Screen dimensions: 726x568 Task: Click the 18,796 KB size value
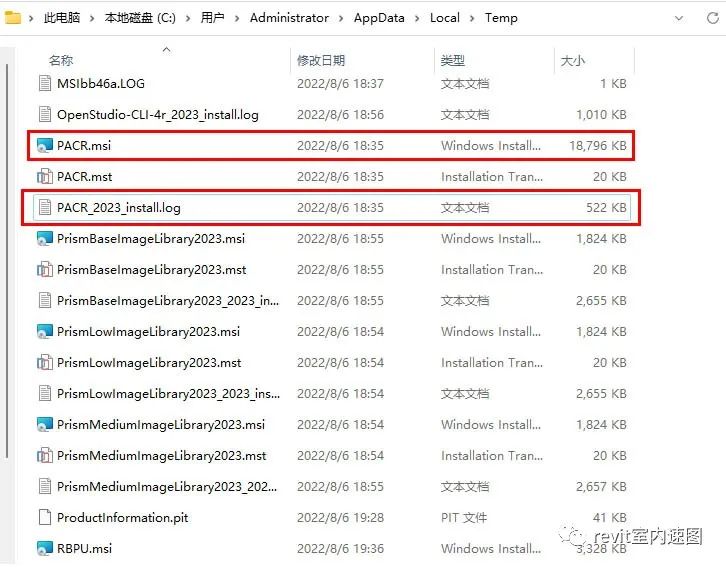598,145
